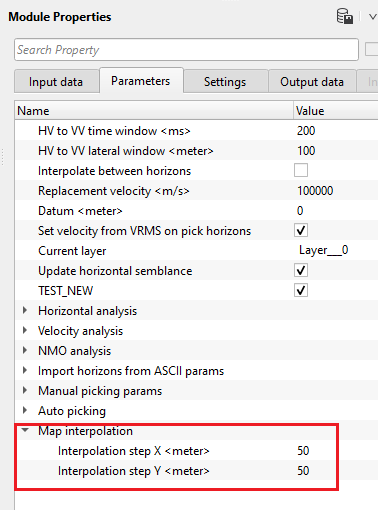
Task: Select the TEST_NEW row label
Action: tap(66, 291)
